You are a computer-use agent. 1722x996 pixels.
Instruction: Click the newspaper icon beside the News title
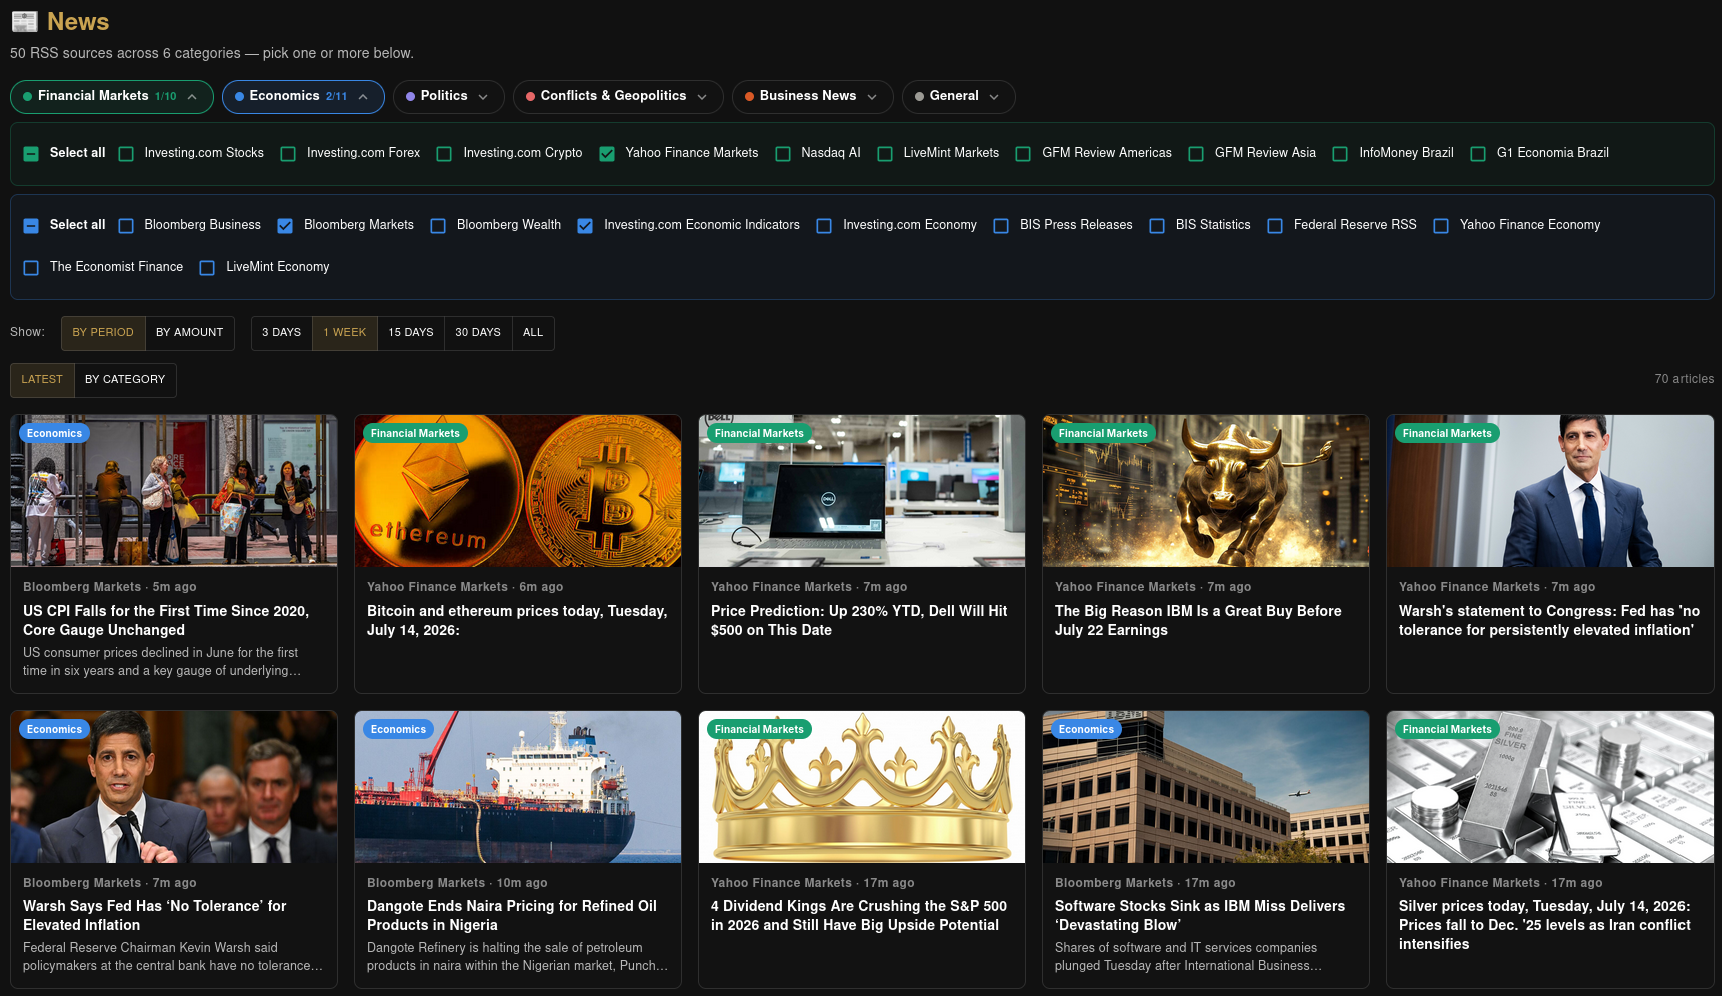click(24, 21)
